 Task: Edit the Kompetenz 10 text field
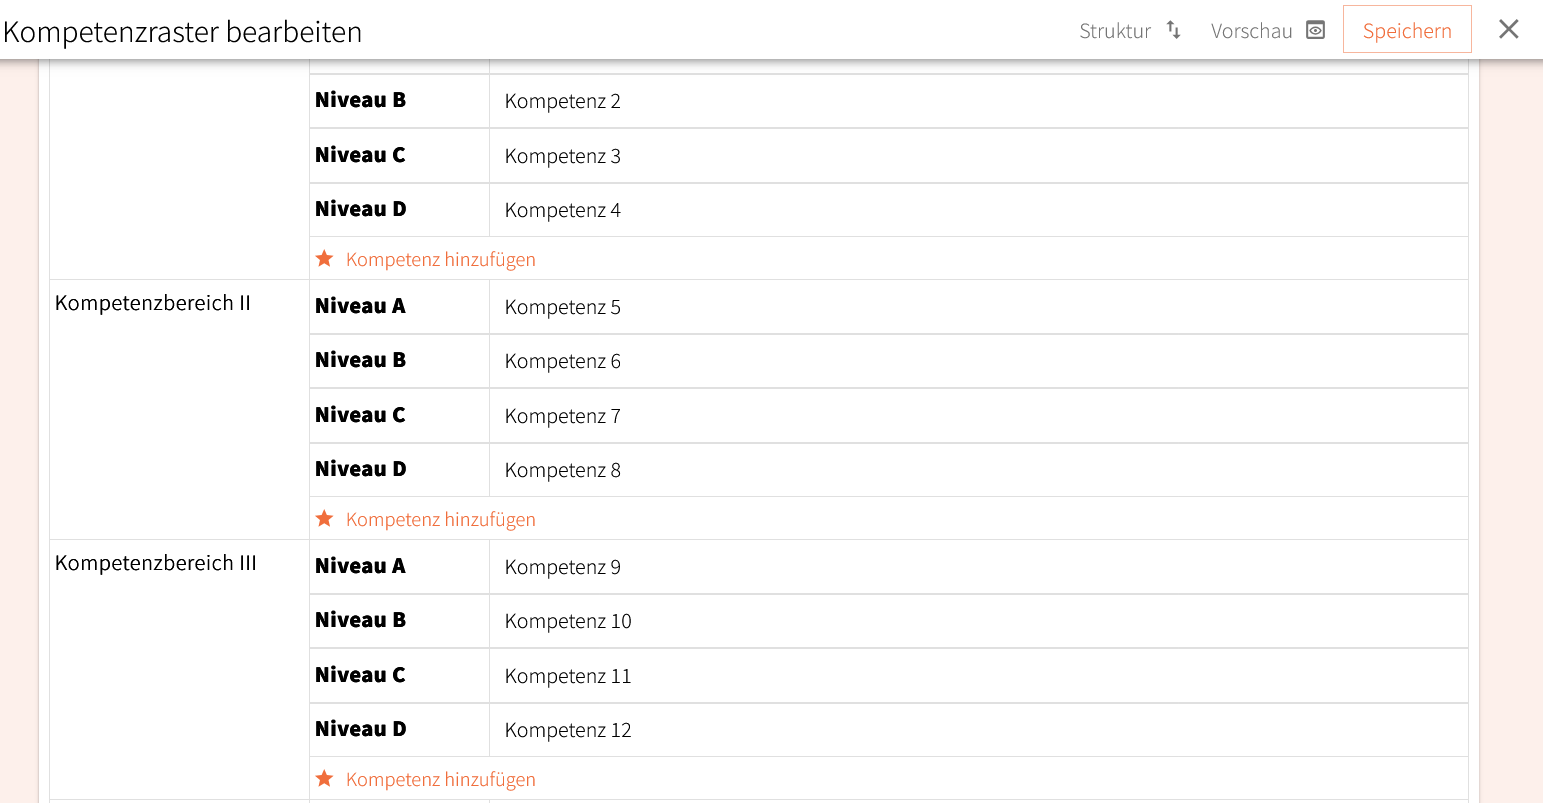click(978, 621)
